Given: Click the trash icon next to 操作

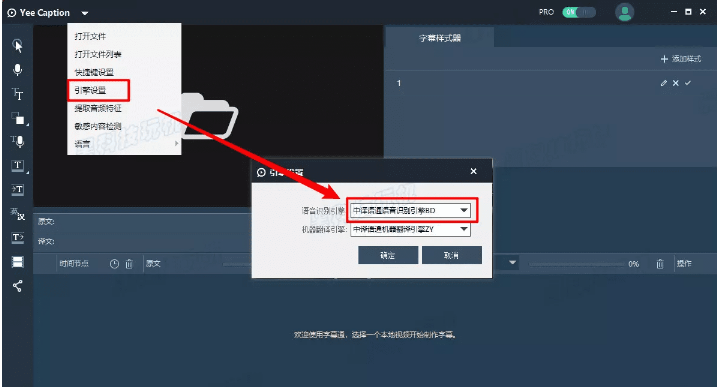Looking at the screenshot, I should pyautogui.click(x=660, y=264).
